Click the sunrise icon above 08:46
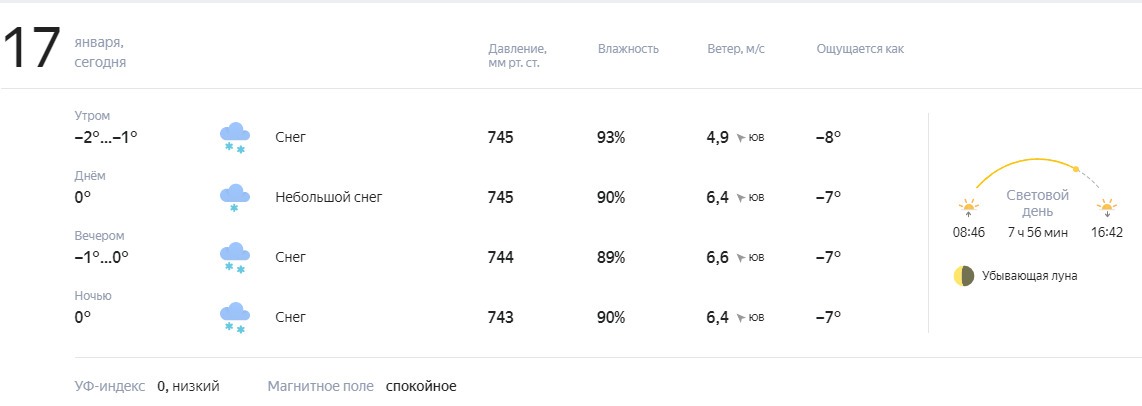This screenshot has width=1142, height=406. click(x=968, y=208)
